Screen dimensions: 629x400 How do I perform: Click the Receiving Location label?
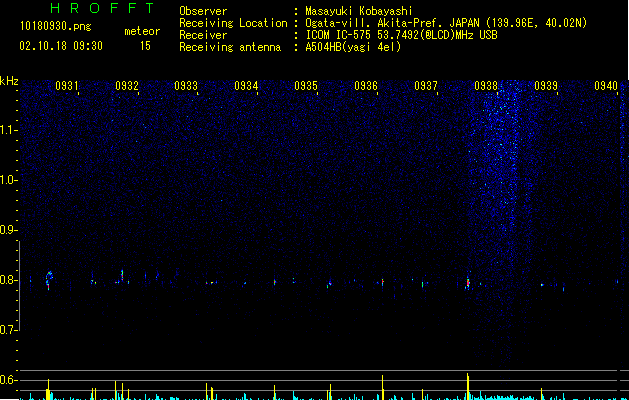233,23
